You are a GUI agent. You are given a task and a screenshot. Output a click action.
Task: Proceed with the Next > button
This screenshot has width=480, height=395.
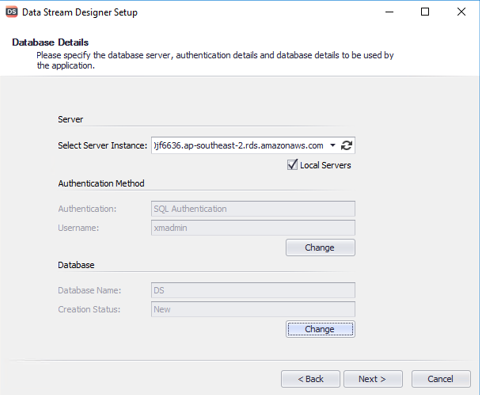click(373, 379)
